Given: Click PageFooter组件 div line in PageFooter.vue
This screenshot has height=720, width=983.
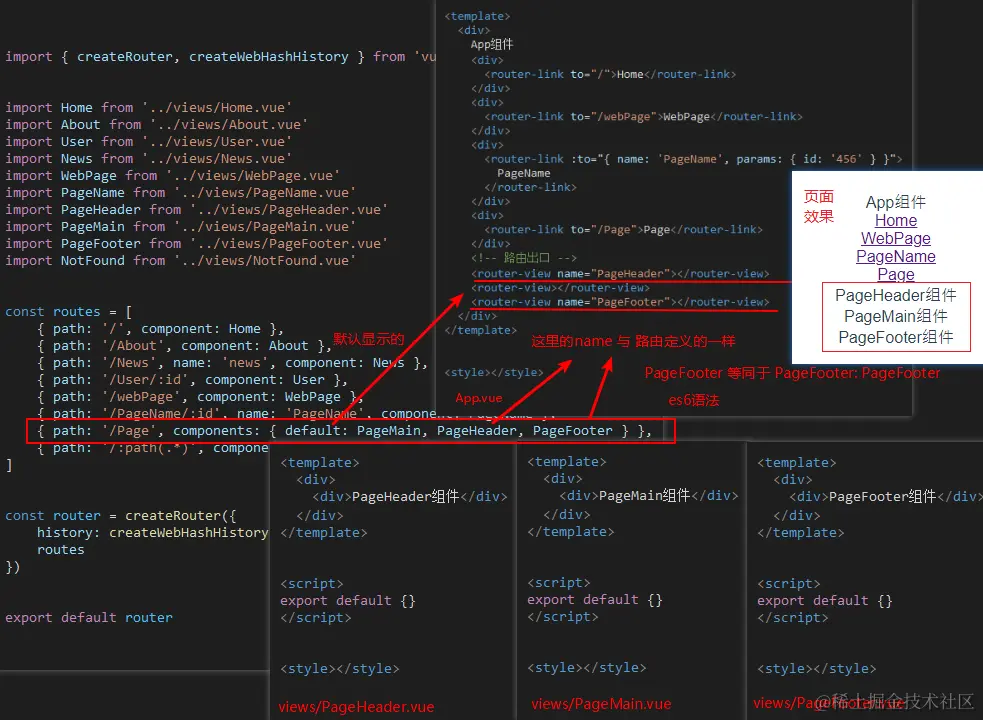Looking at the screenshot, I should [x=885, y=497].
